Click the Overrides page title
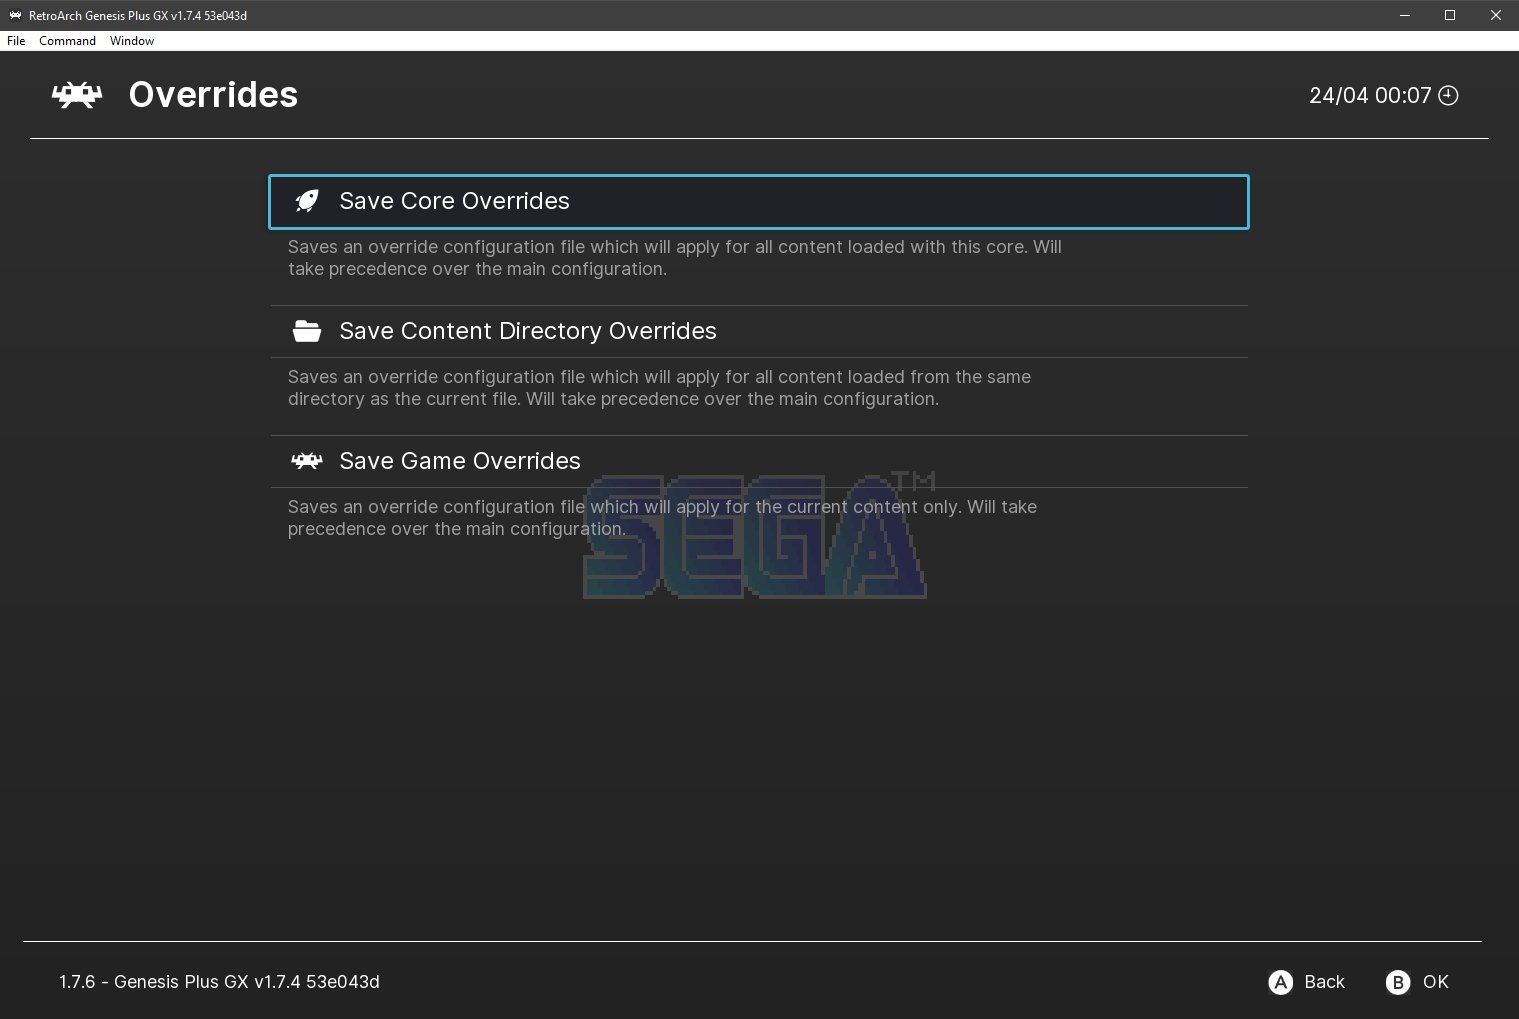1519x1019 pixels. point(213,95)
